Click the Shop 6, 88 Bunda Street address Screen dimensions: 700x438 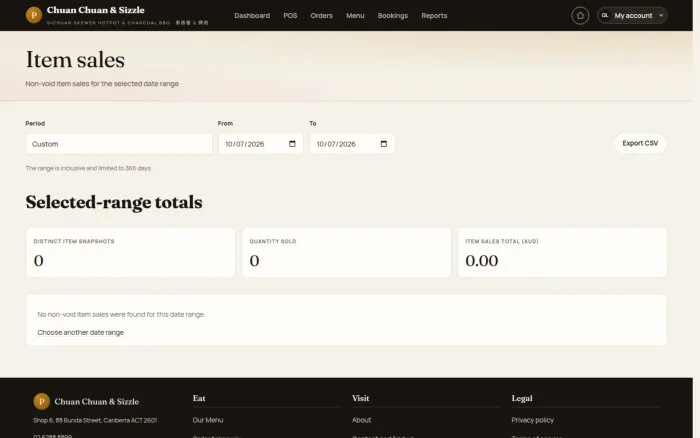coord(95,420)
